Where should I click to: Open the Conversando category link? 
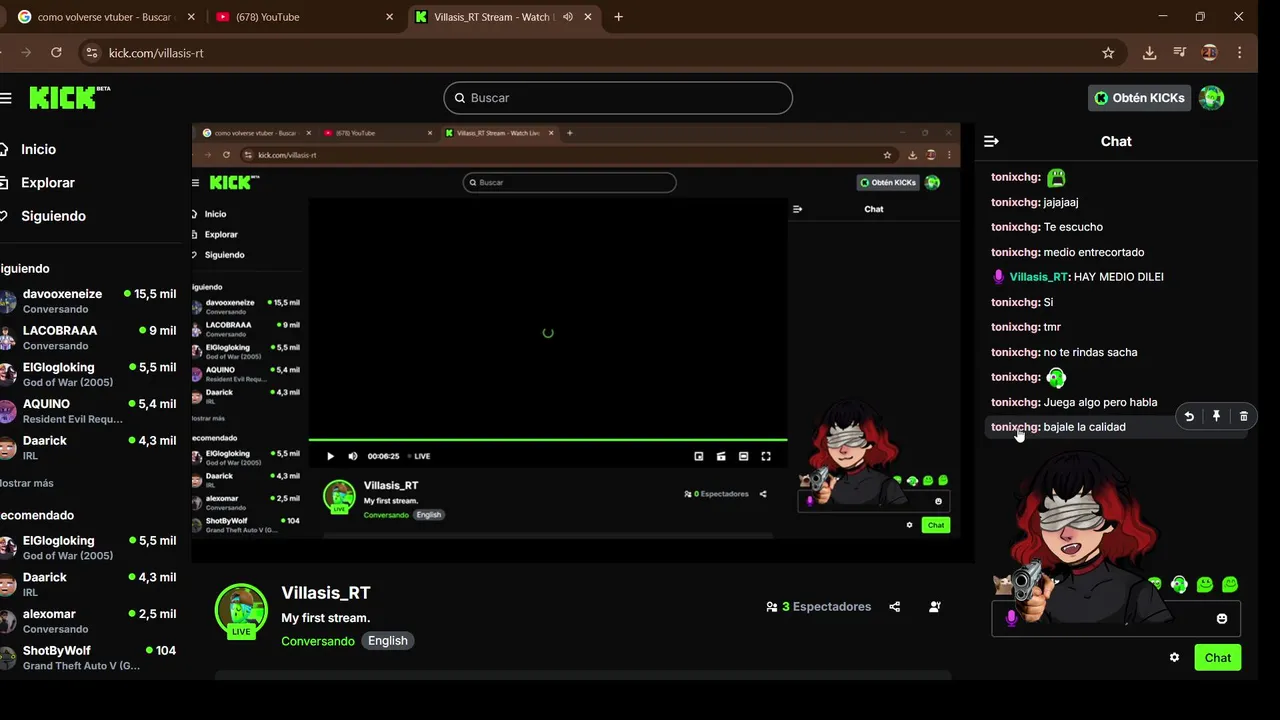(318, 641)
